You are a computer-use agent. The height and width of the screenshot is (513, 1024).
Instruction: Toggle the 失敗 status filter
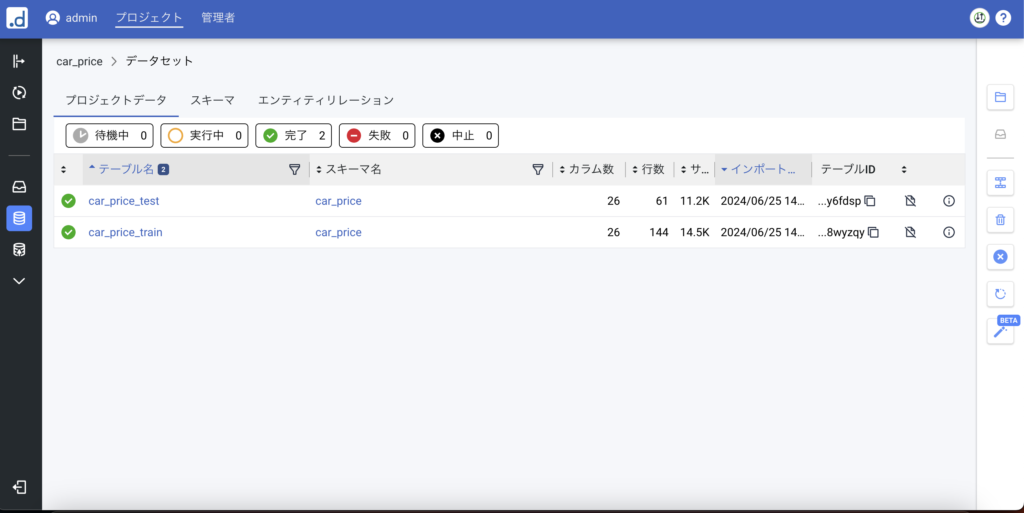(378, 135)
